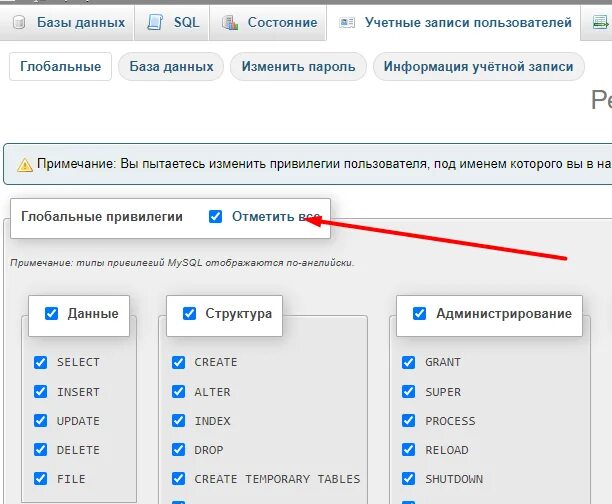Click the Администрирование group label
This screenshot has height=504, width=612.
(504, 313)
